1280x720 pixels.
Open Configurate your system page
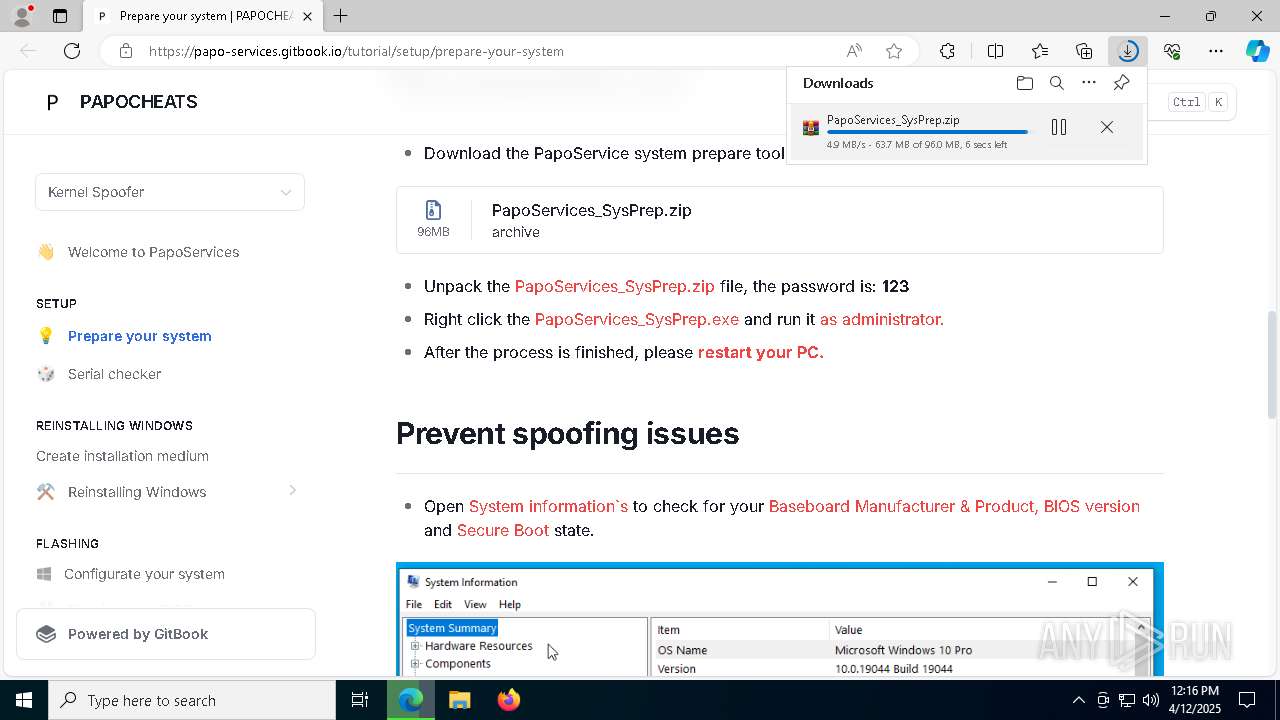click(144, 574)
